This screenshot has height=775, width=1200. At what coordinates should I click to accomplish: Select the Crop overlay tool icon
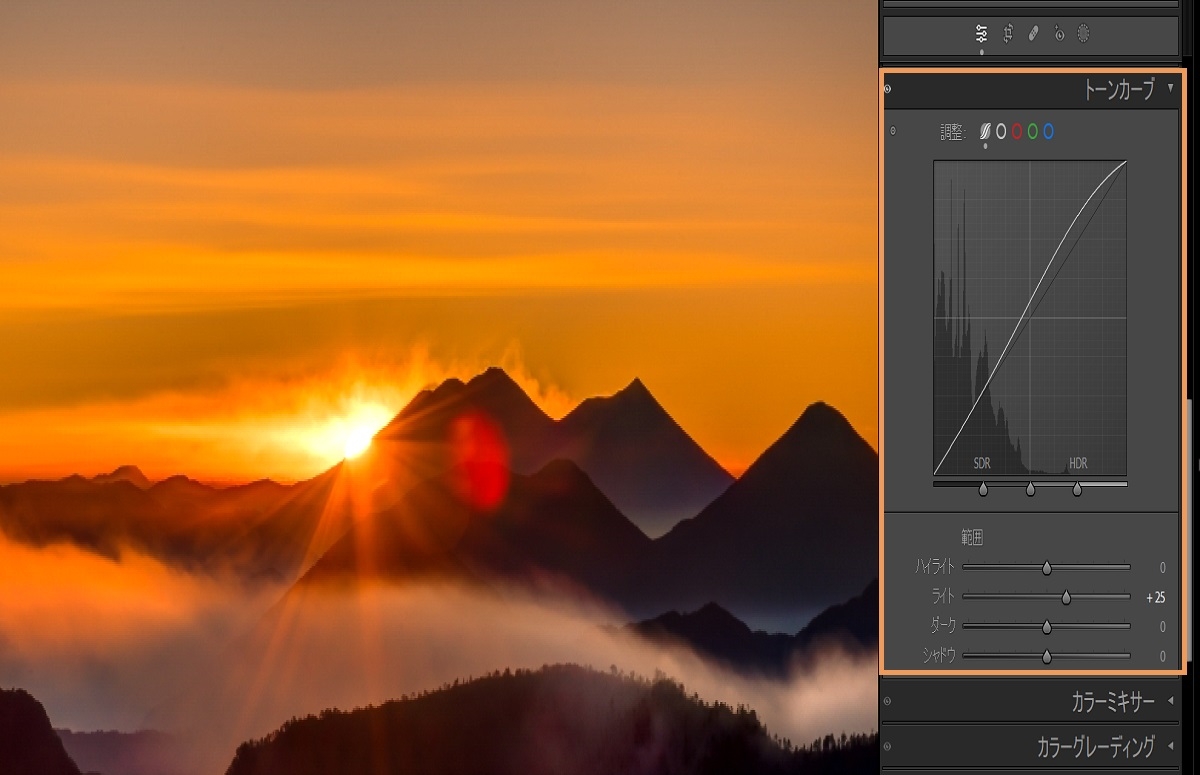coord(1008,34)
